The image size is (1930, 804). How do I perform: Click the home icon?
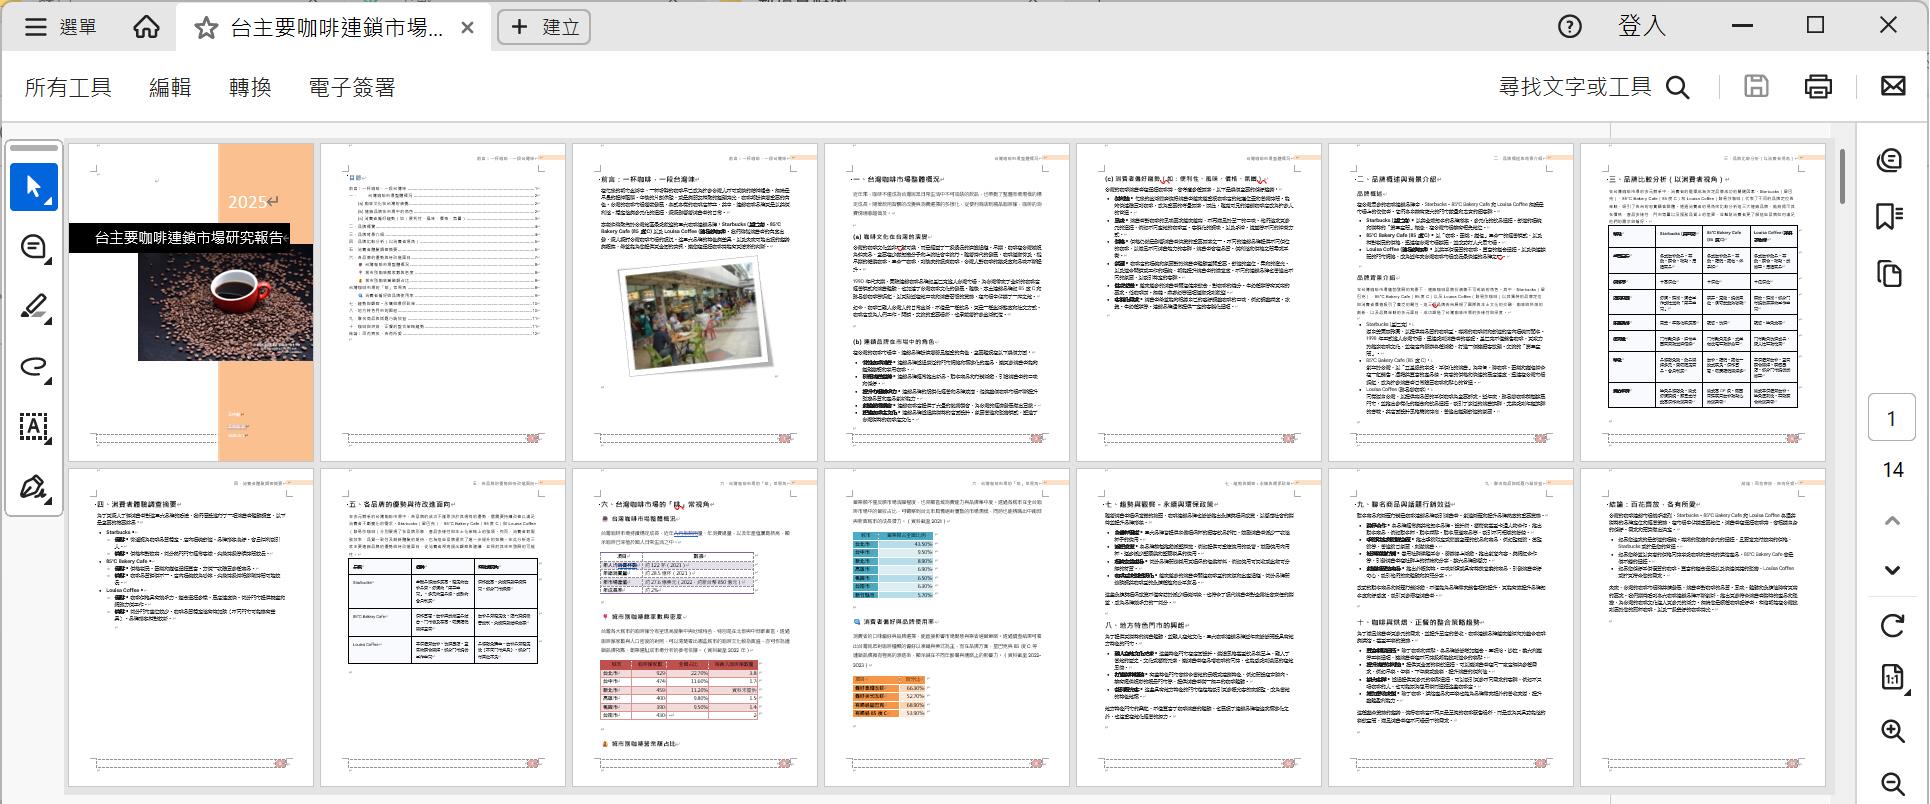click(x=146, y=27)
